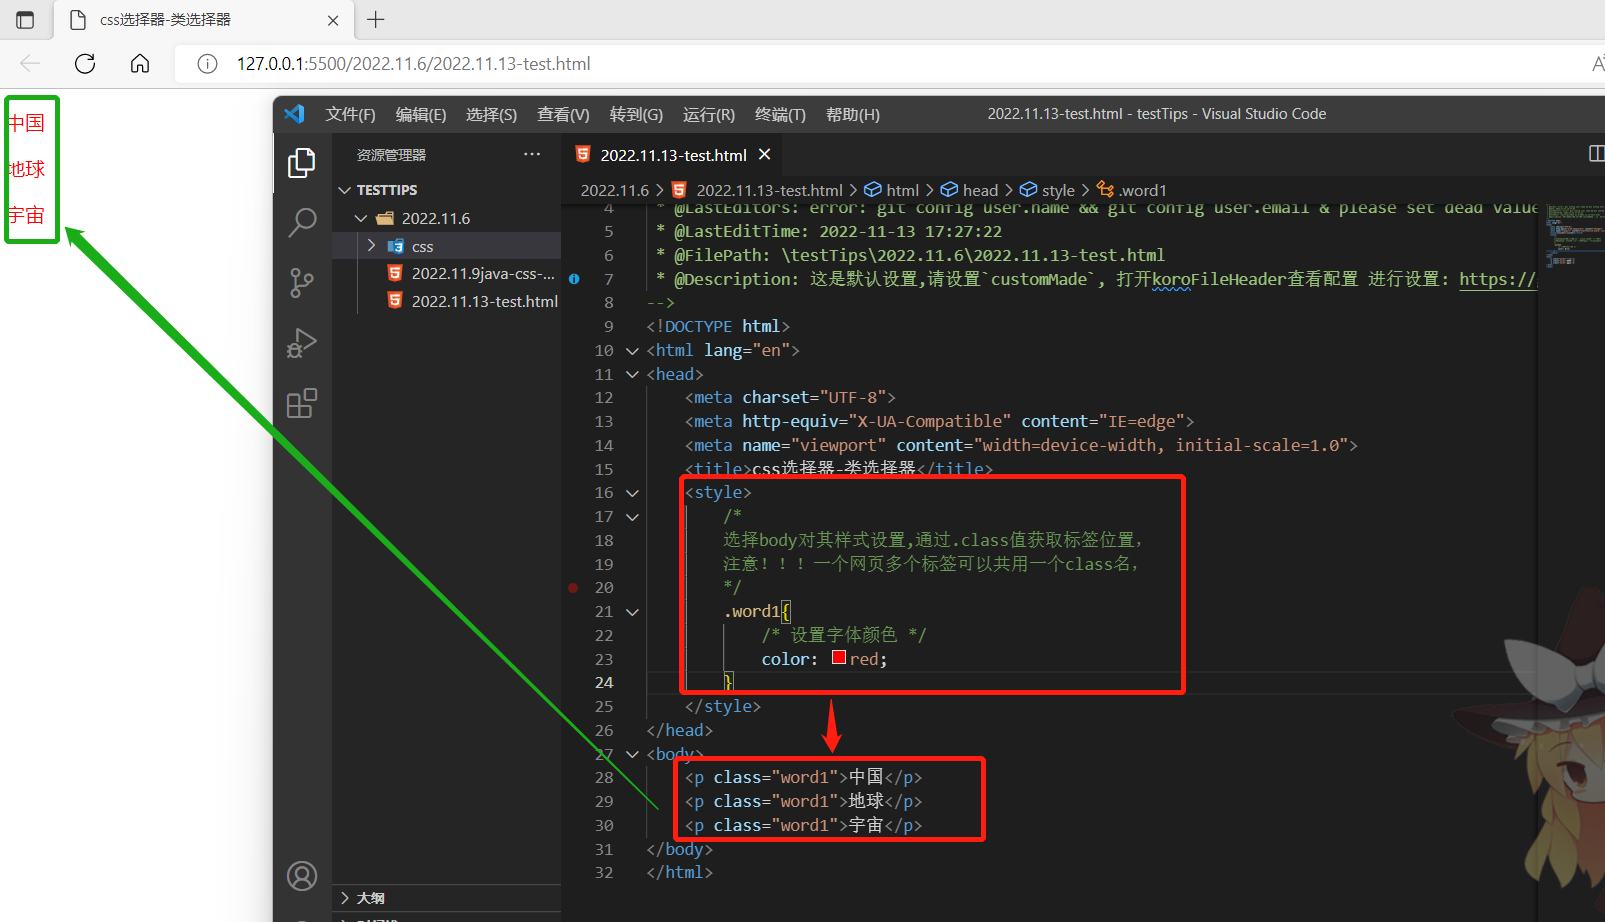Open a new browser tab
This screenshot has width=1605, height=922.
(376, 19)
